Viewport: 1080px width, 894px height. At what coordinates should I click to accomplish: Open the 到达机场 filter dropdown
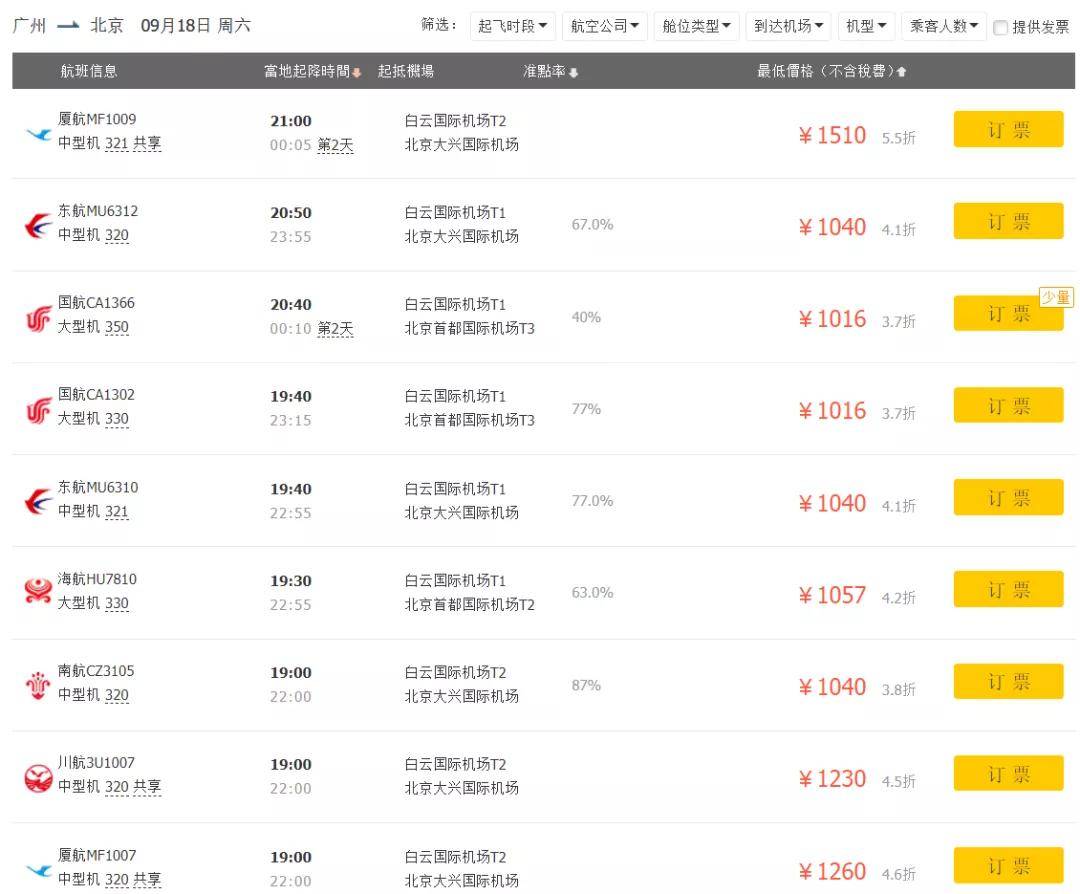(788, 26)
